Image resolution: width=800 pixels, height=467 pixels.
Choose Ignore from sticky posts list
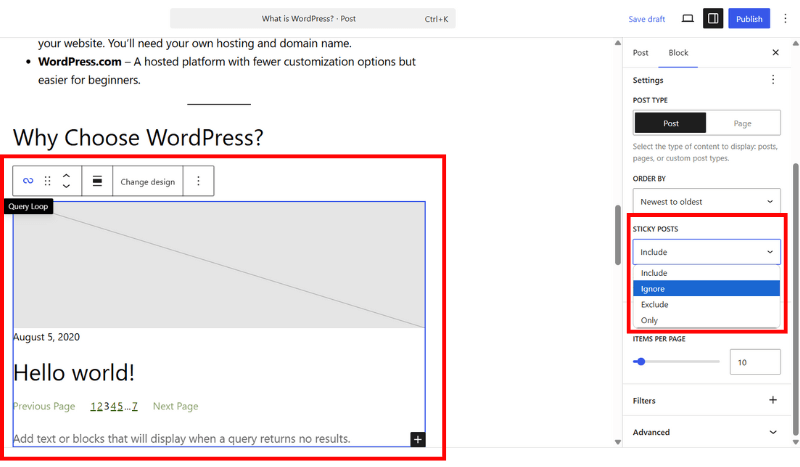[706, 289]
